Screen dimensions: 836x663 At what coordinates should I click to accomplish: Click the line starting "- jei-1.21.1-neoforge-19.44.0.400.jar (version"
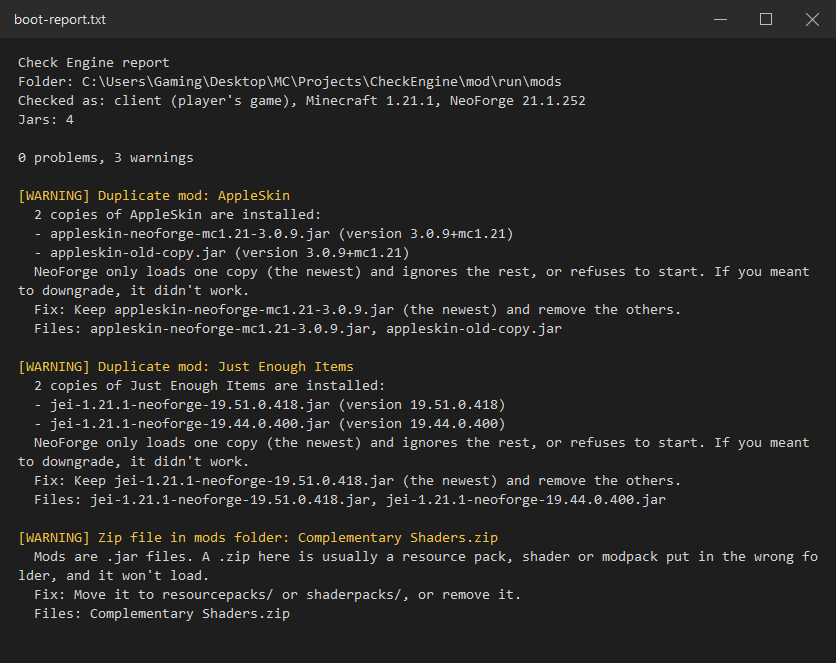pyautogui.click(x=270, y=424)
